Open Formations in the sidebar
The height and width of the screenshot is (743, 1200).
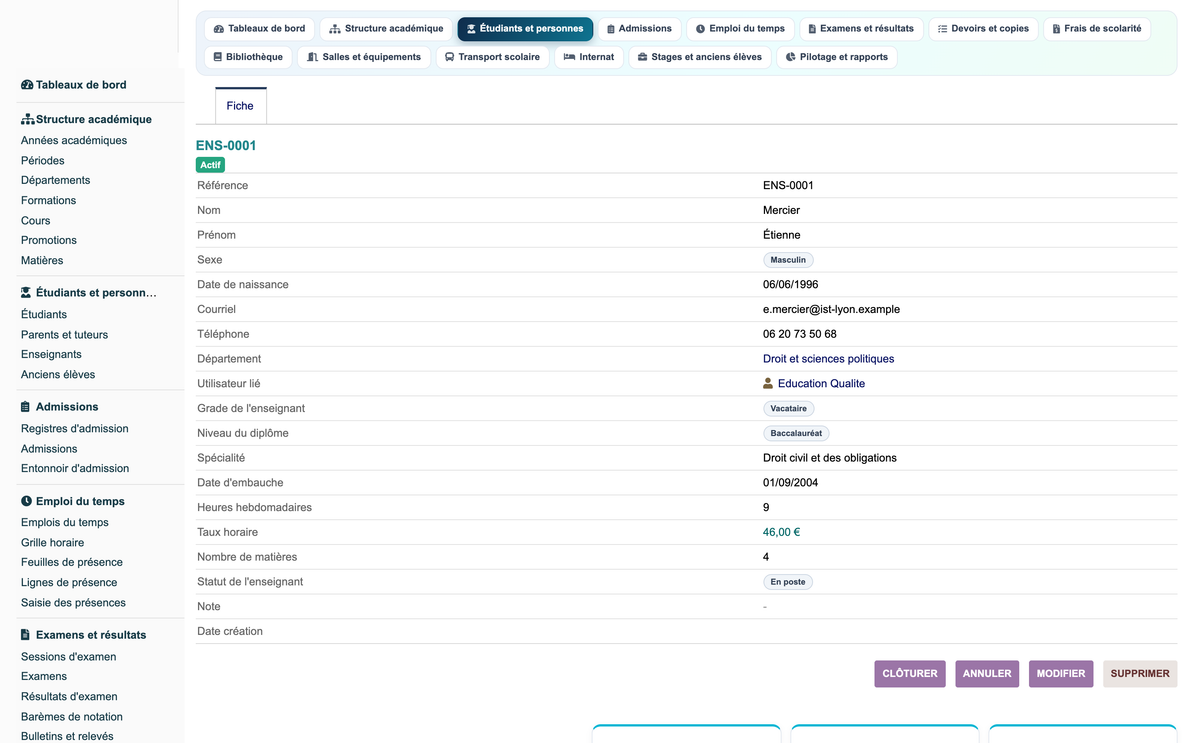(x=49, y=201)
